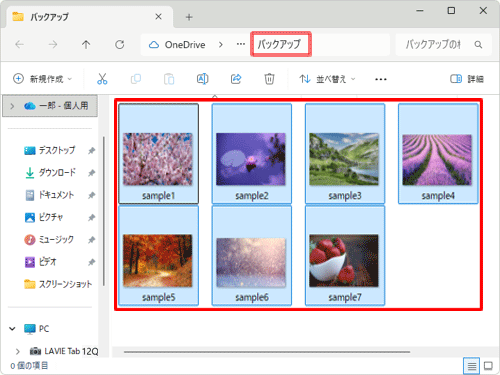Click the pin icon beside ビデオ
500x375 pixels.
(91, 262)
